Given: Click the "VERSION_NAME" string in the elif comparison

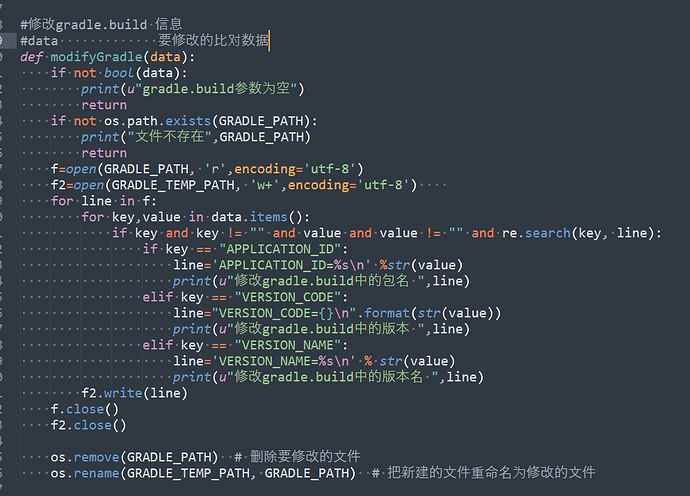Looking at the screenshot, I should point(290,345).
